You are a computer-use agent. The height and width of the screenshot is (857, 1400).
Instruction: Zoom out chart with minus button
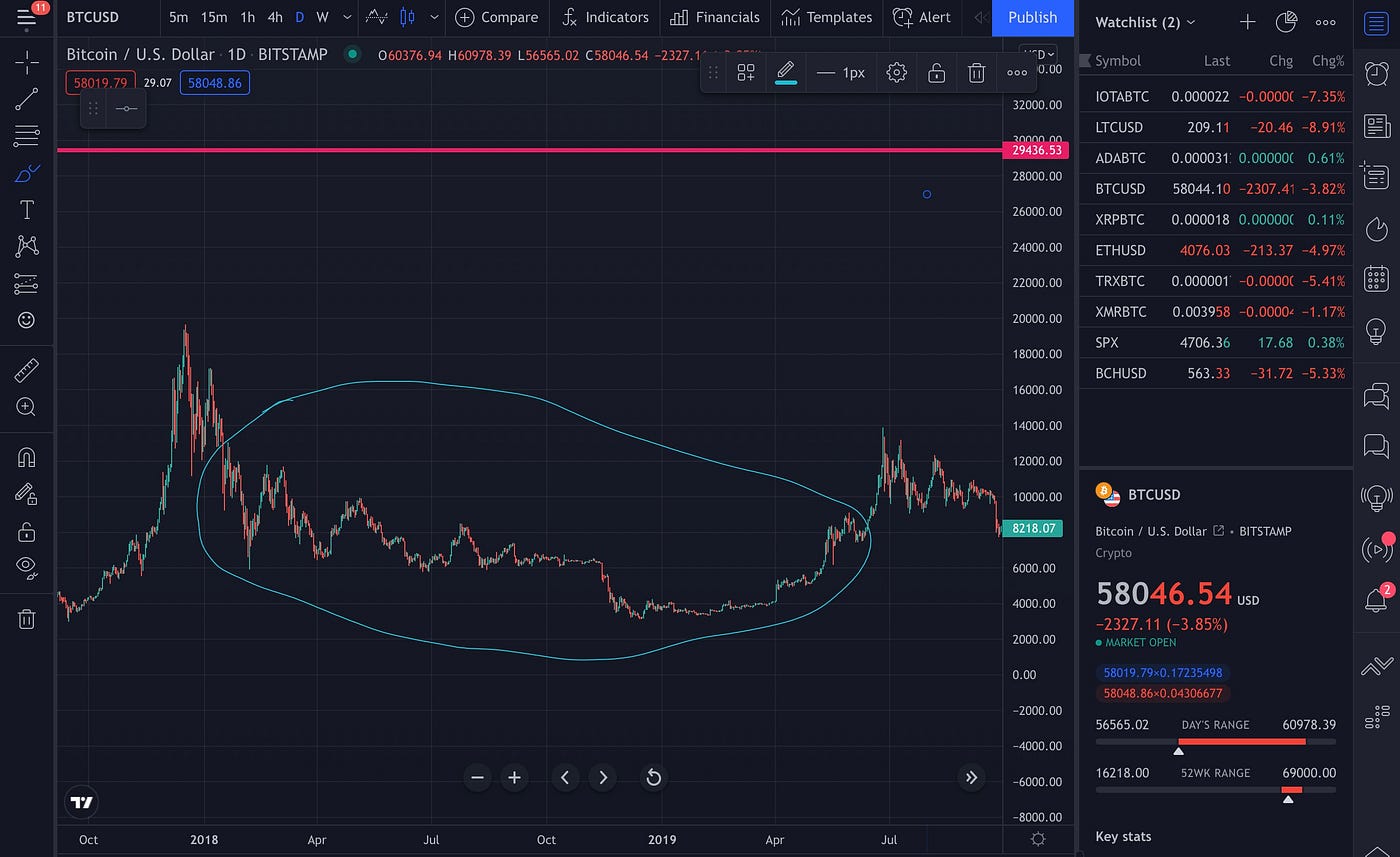pyautogui.click(x=478, y=777)
